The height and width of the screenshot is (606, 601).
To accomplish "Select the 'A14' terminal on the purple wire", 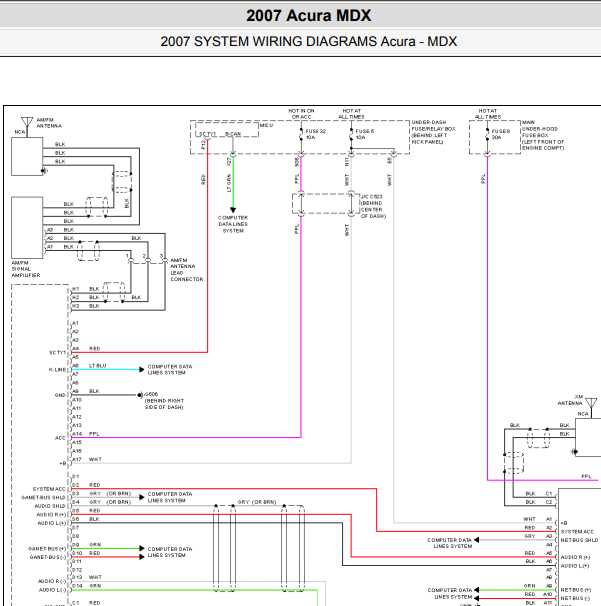I will click(x=77, y=434).
